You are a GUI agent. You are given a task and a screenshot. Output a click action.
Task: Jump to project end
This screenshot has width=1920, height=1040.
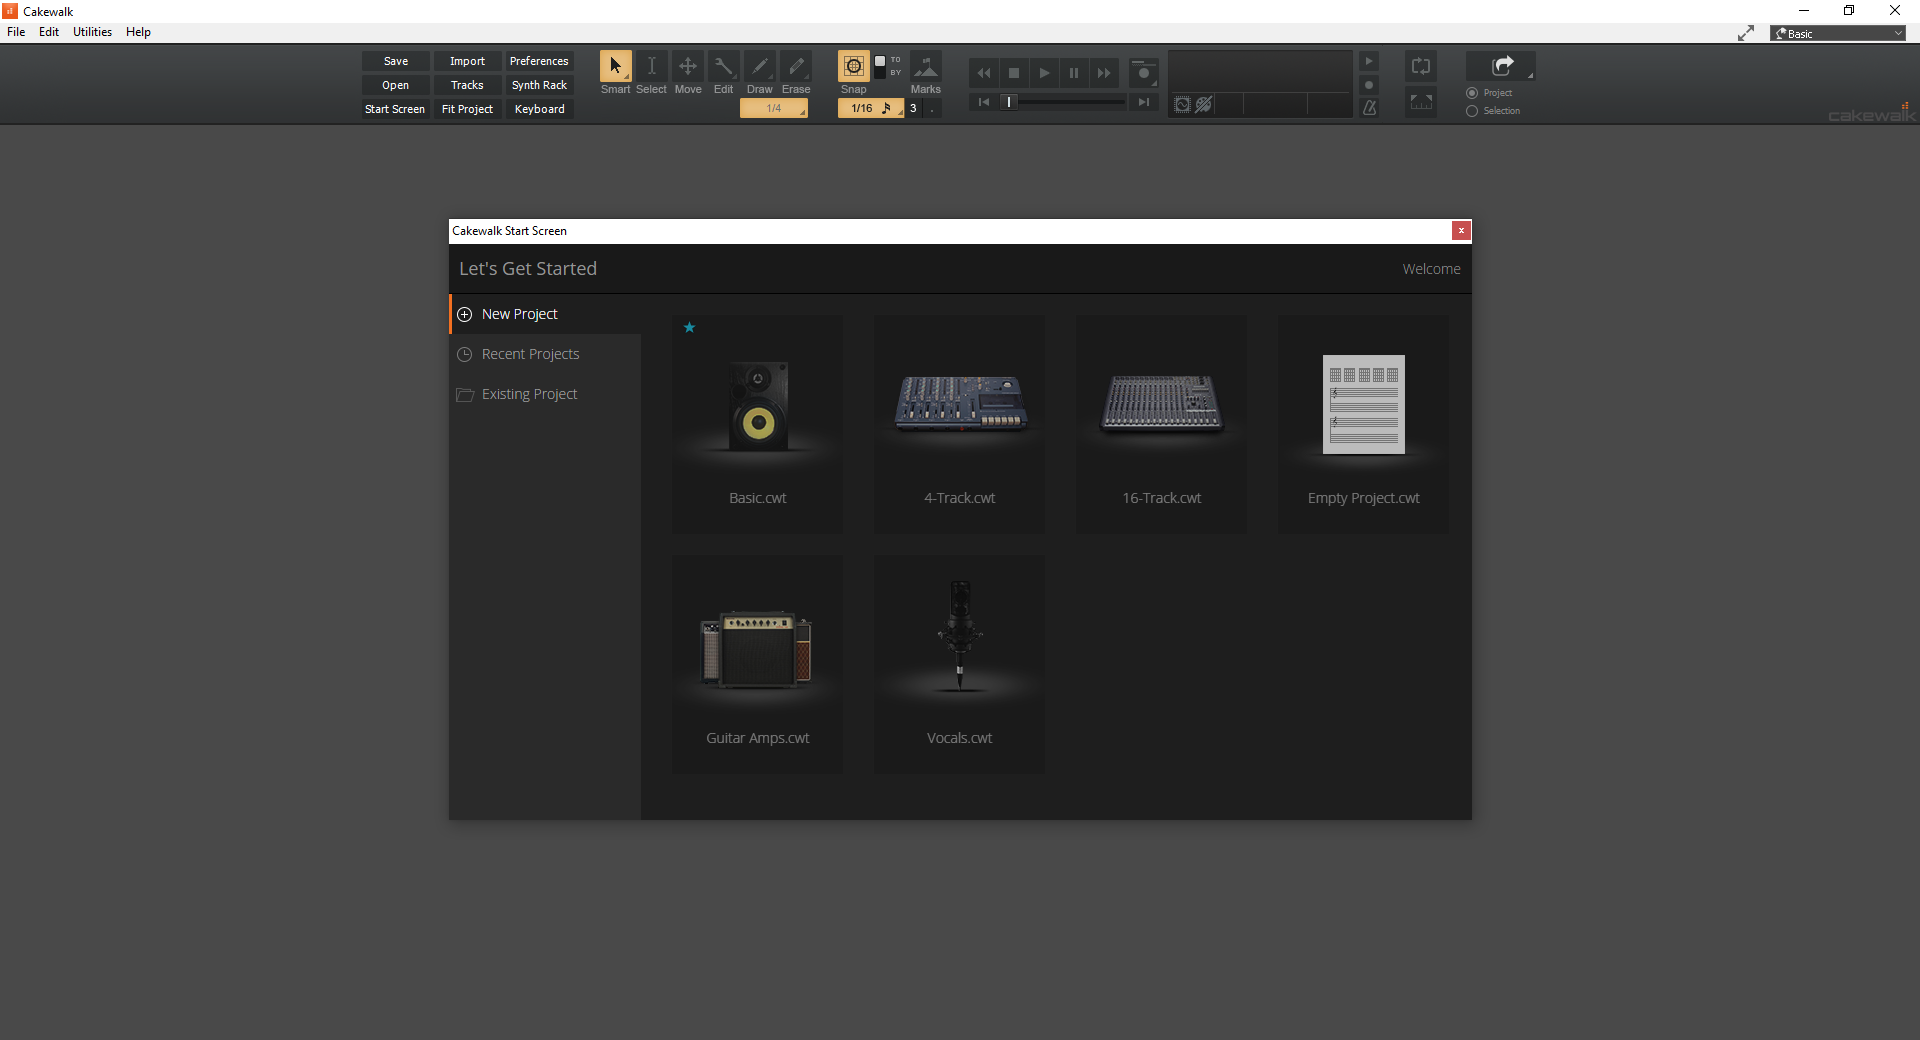click(1143, 102)
